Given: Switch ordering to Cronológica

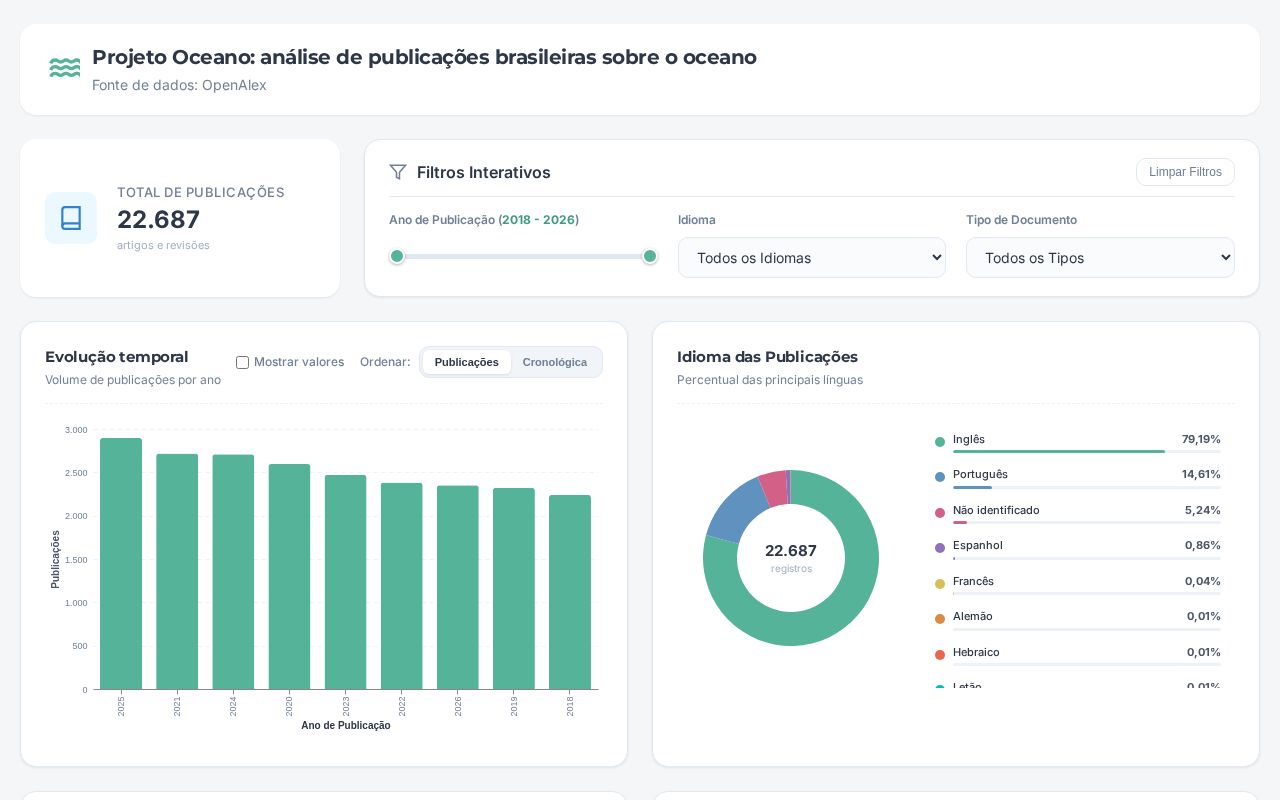Looking at the screenshot, I should [555, 362].
